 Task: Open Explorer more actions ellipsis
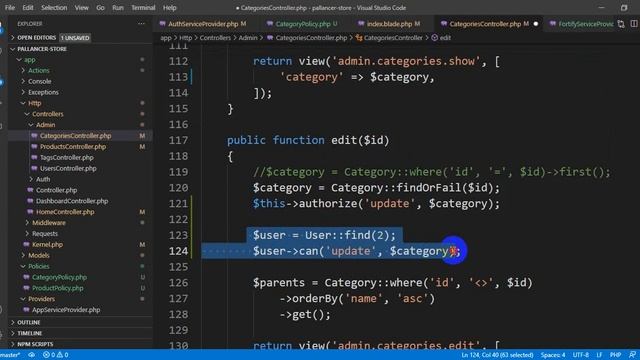point(141,24)
